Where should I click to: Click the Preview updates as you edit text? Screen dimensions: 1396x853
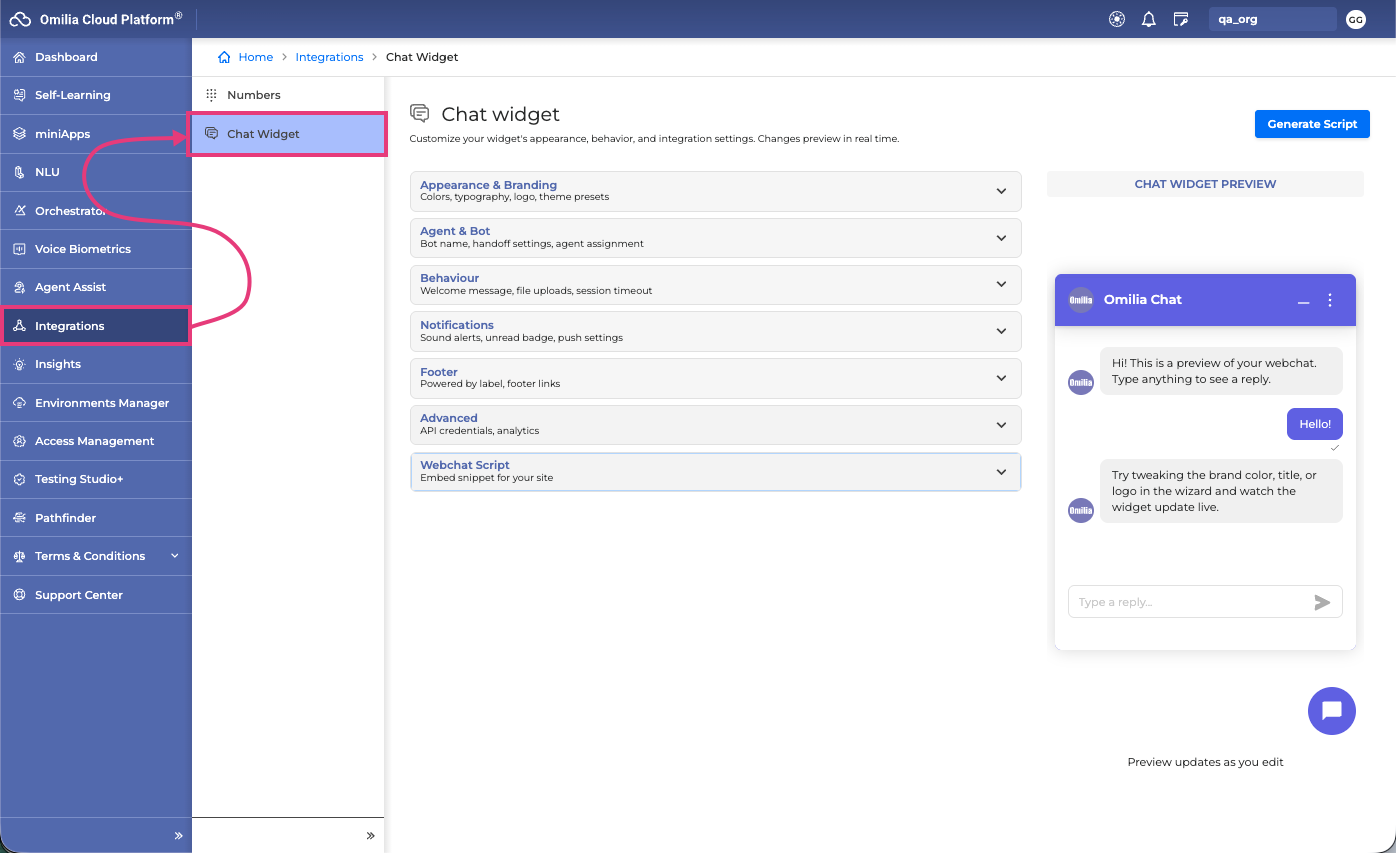tap(1205, 762)
